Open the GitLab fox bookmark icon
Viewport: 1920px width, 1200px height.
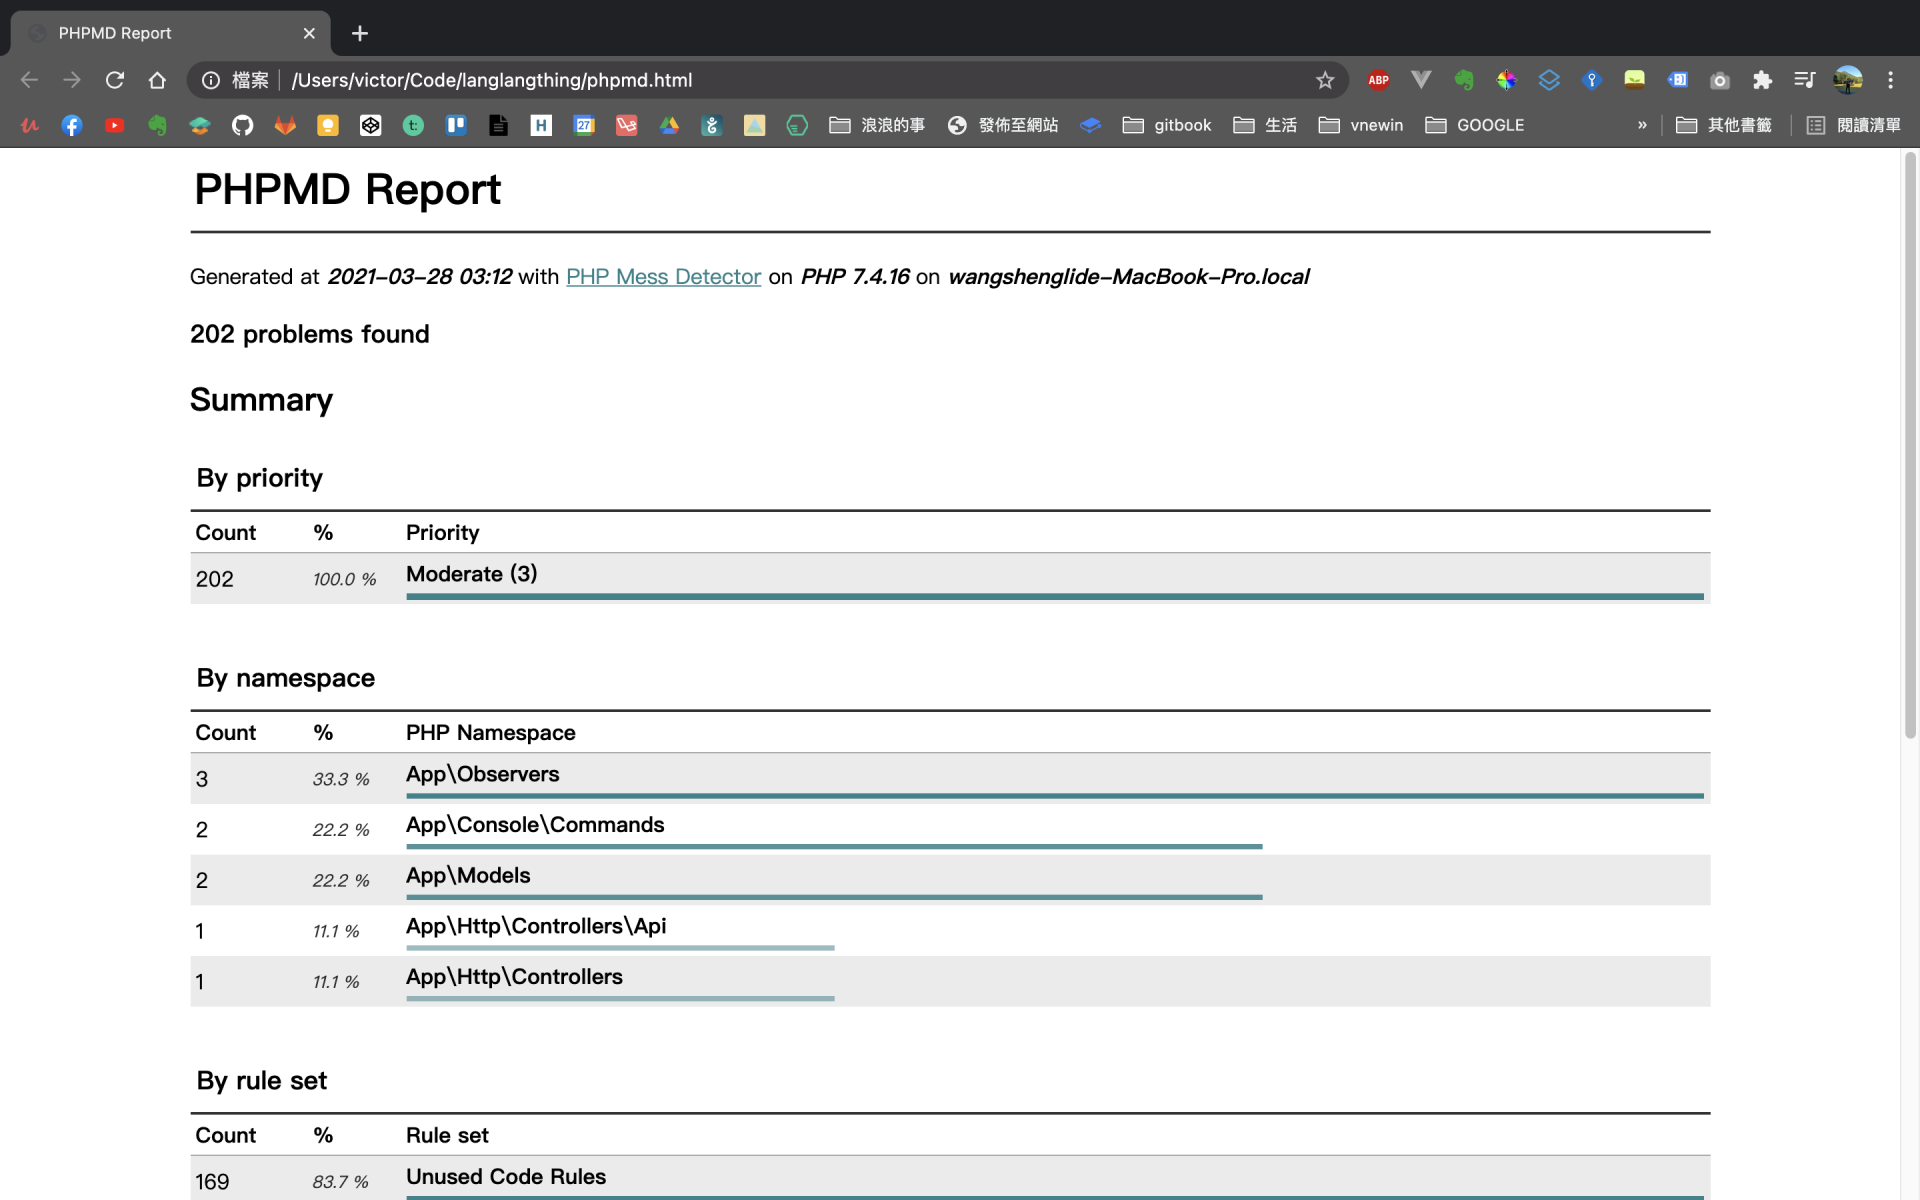tap(285, 125)
